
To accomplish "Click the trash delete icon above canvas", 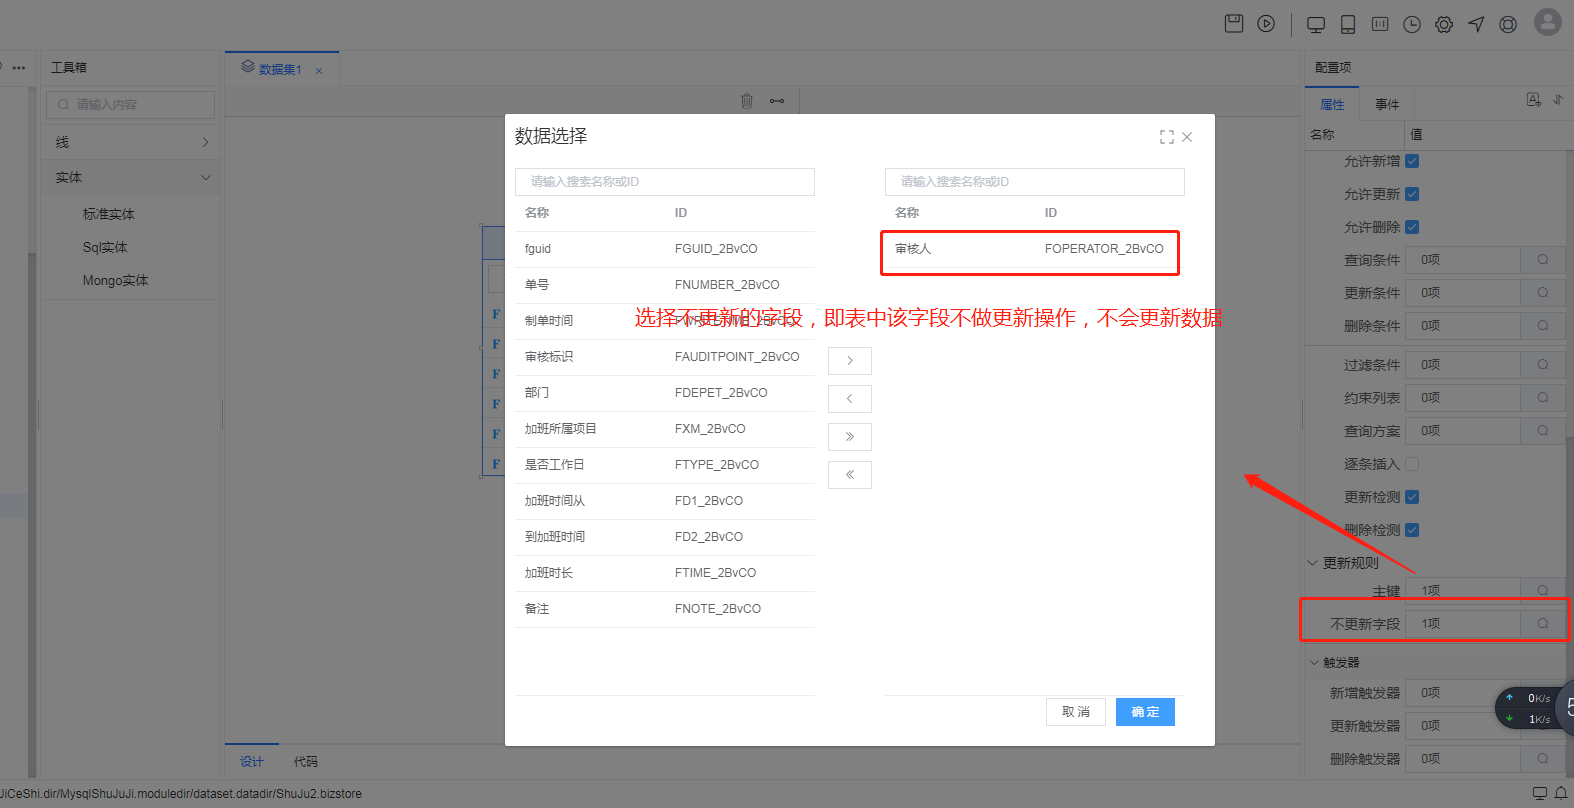I will [747, 101].
